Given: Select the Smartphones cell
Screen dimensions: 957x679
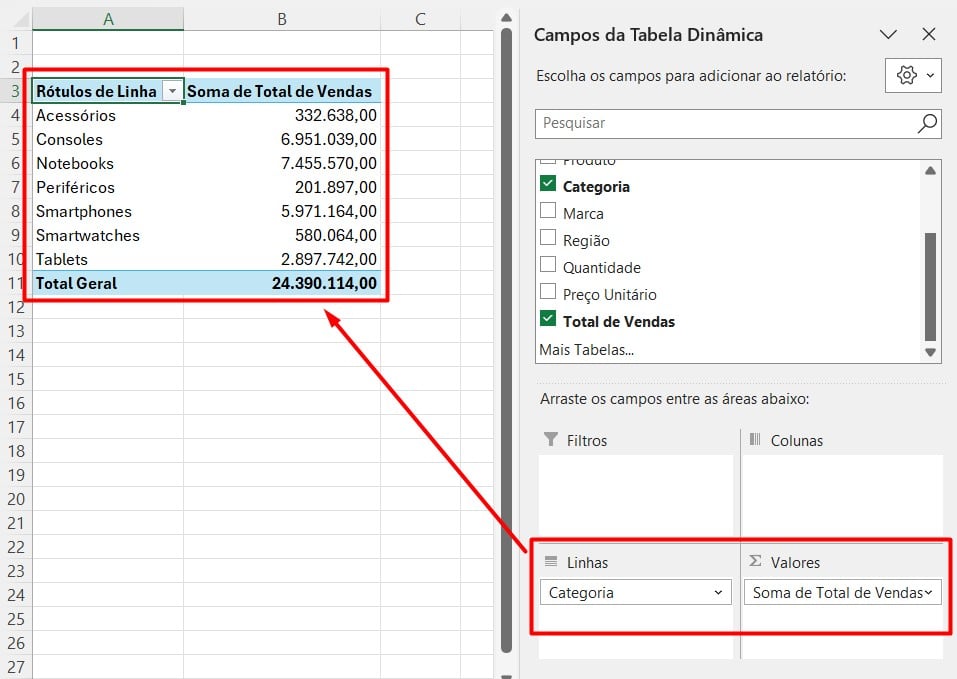Looking at the screenshot, I should 108,211.
